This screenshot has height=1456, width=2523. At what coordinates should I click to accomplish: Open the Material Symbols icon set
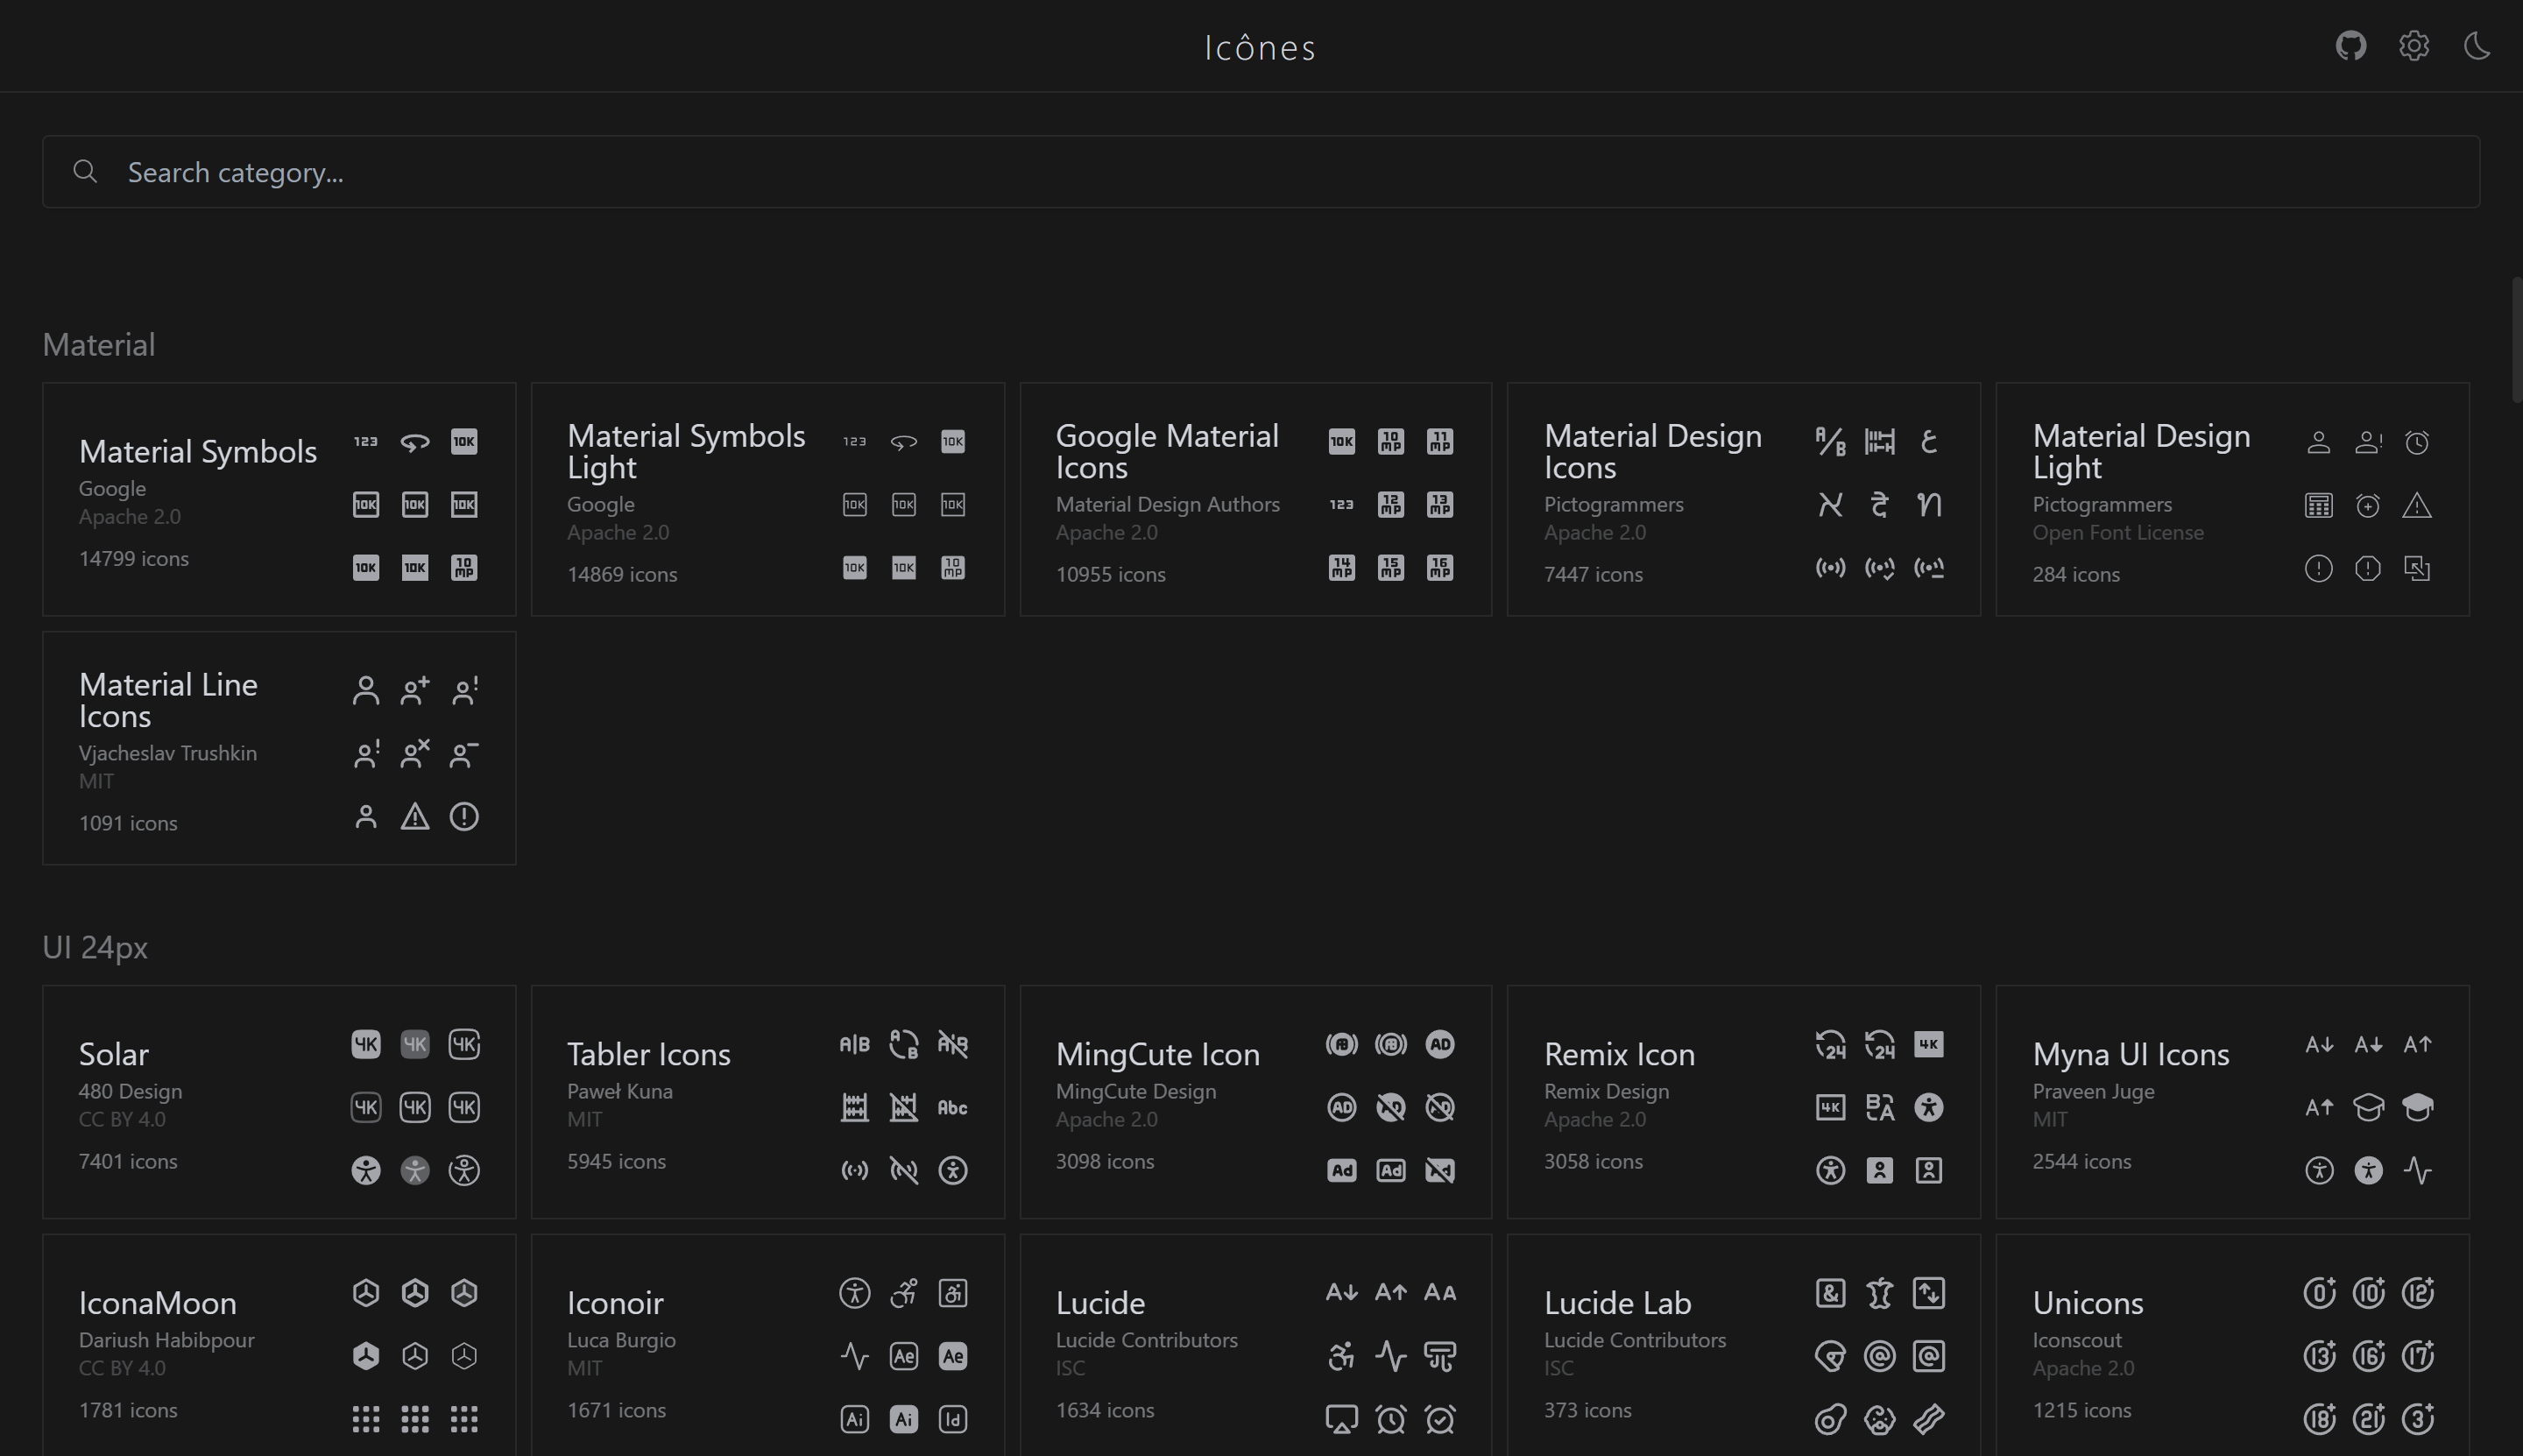[x=197, y=451]
